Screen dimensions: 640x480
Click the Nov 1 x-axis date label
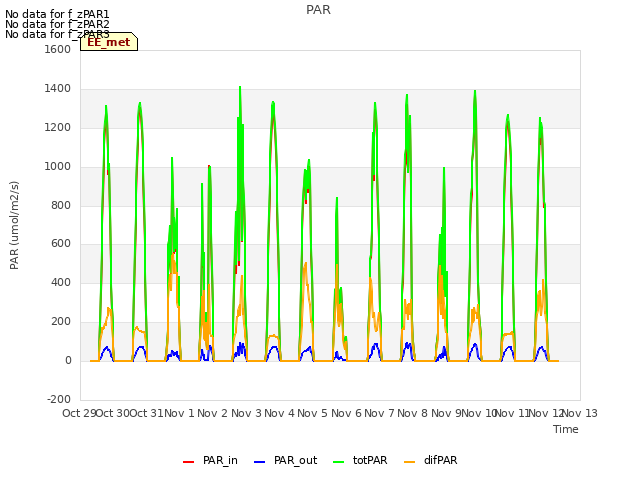(179, 413)
